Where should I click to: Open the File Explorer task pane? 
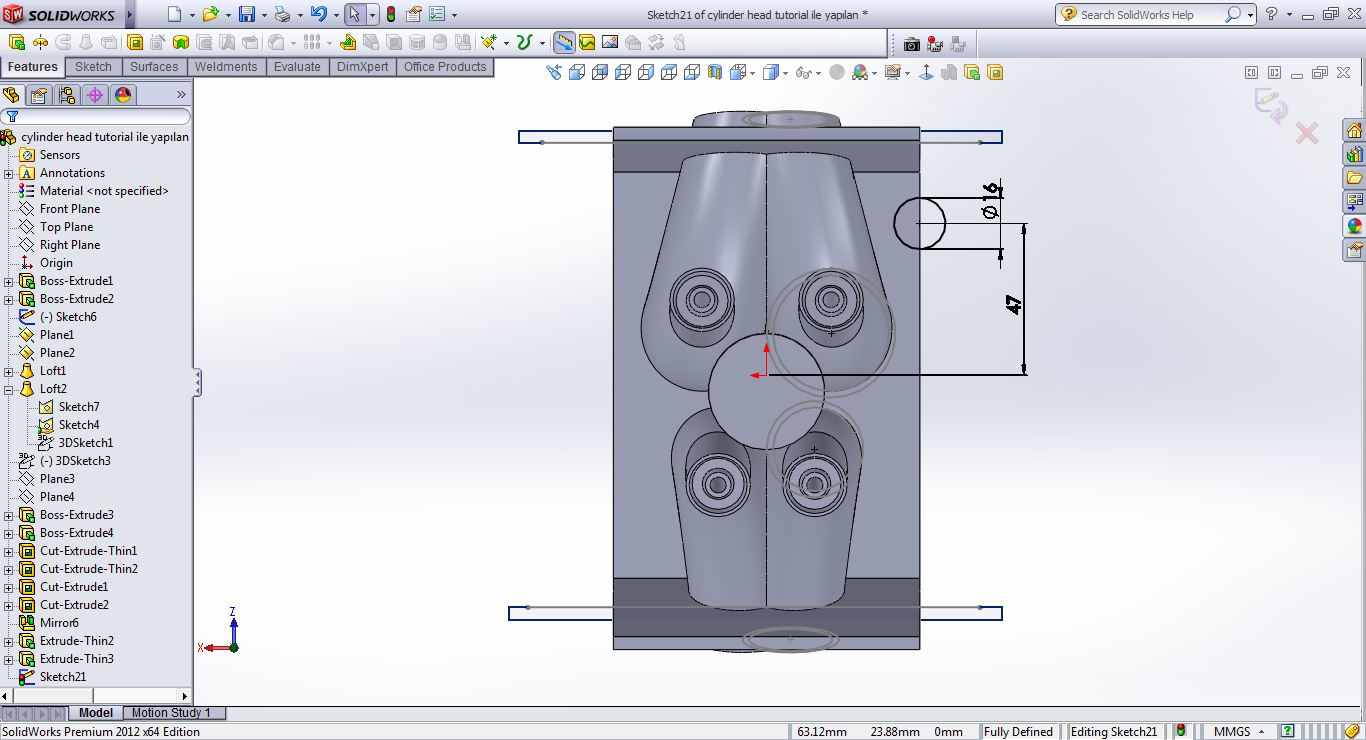coord(1354,178)
